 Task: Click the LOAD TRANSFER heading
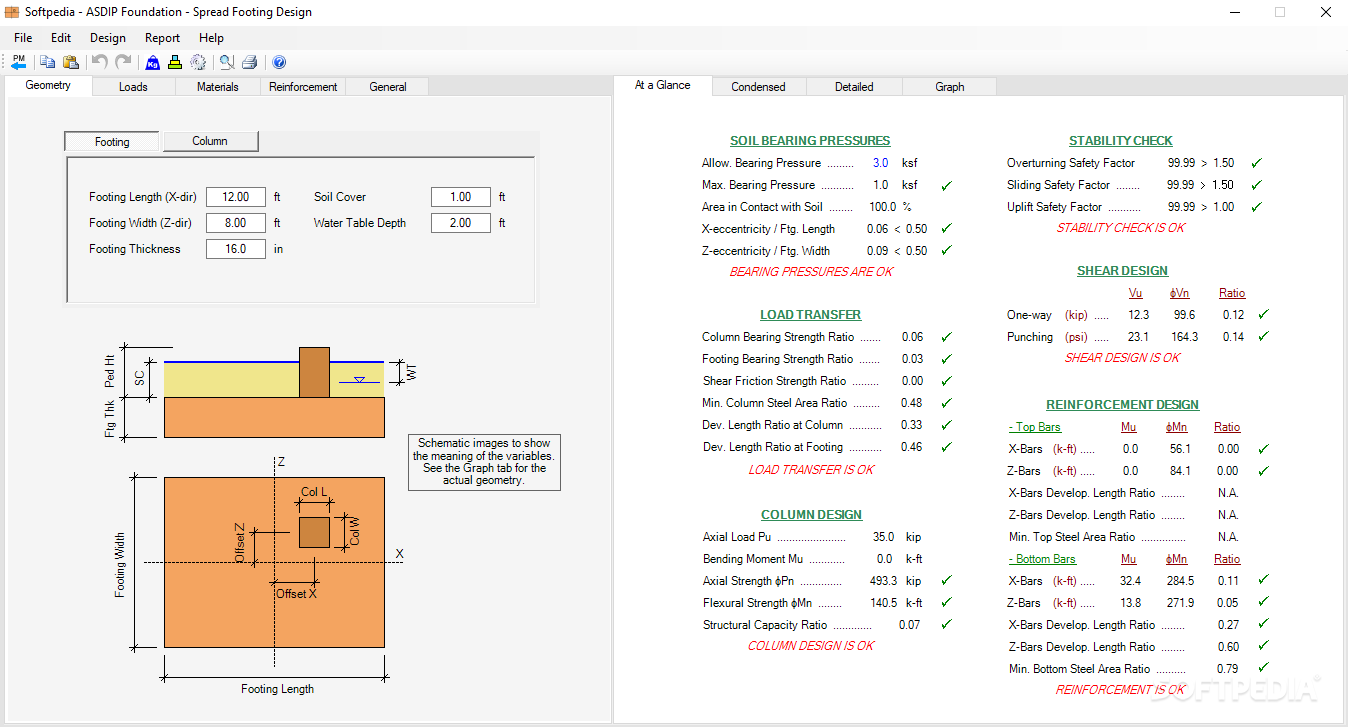(810, 315)
